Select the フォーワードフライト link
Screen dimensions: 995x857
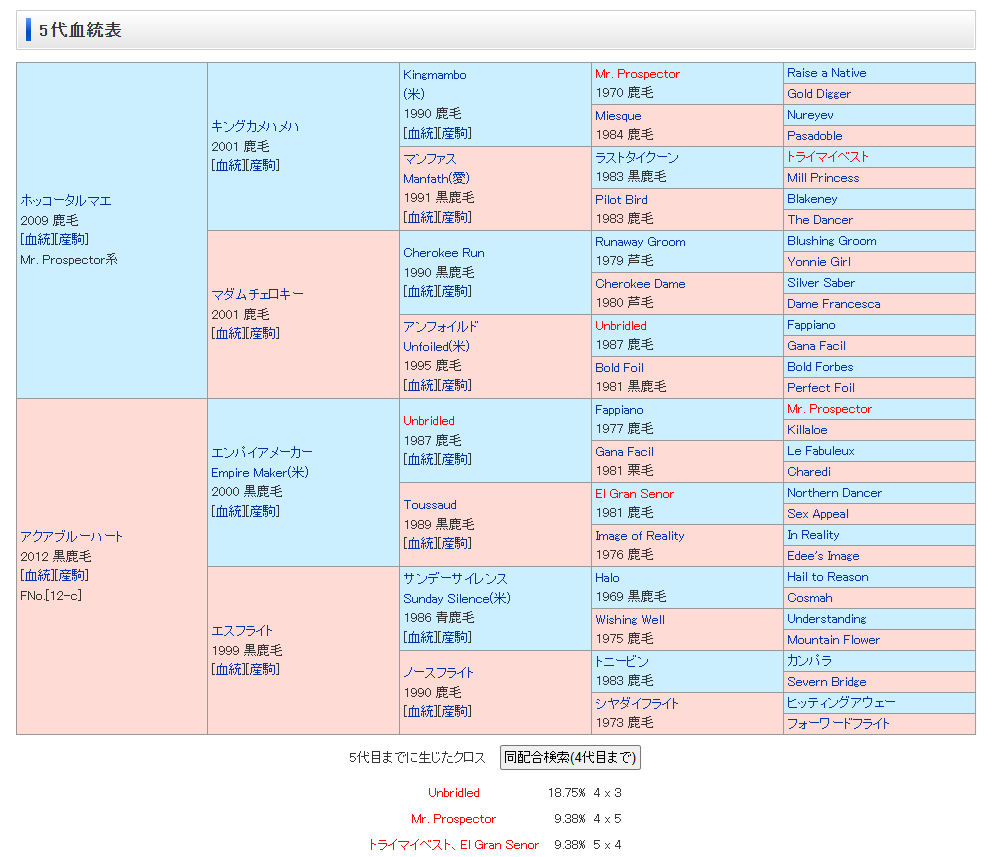click(x=837, y=723)
